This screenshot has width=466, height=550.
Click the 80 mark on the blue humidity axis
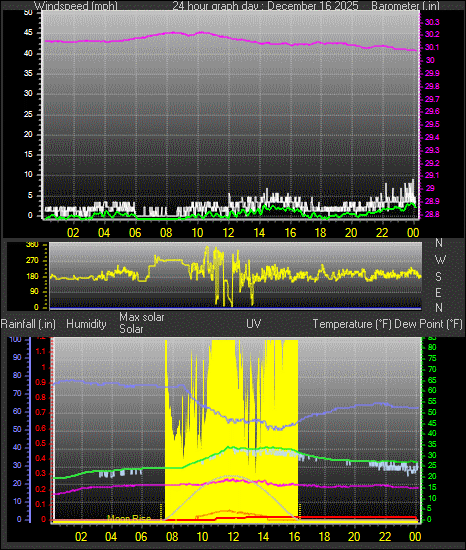point(17,375)
